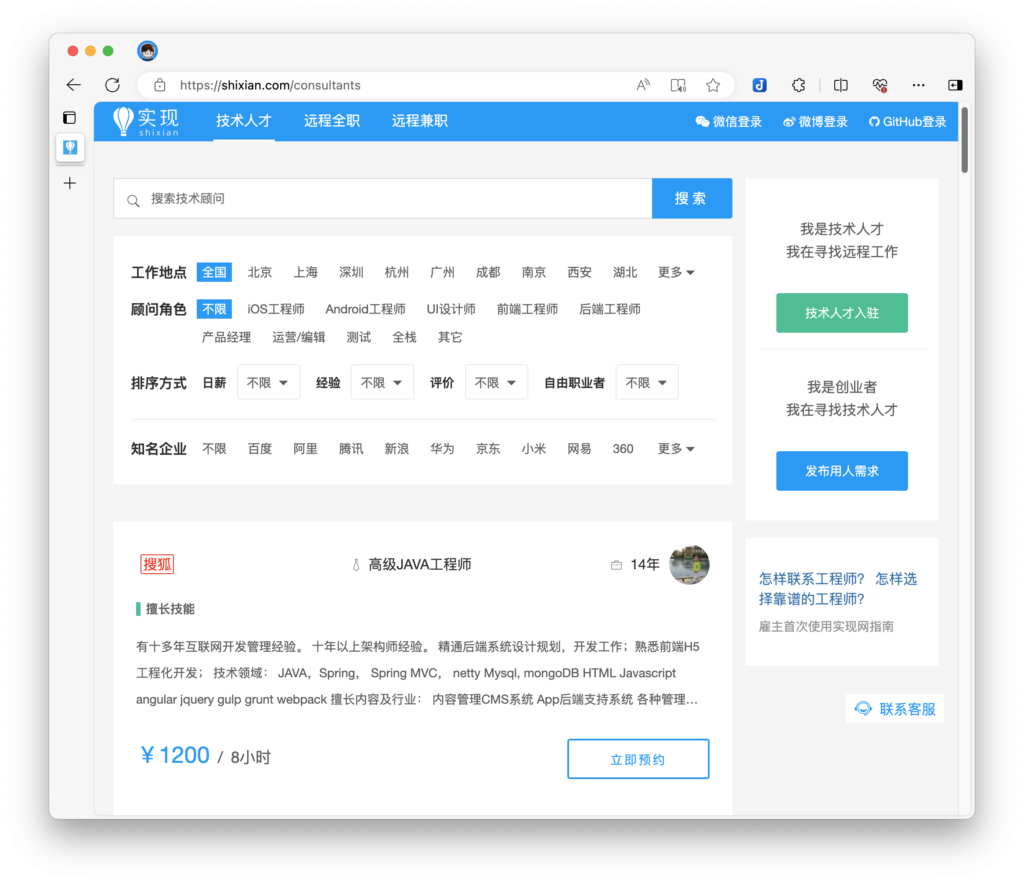The width and height of the screenshot is (1024, 884).
Task: Click the magnifying glass in the search box
Action: 133,200
